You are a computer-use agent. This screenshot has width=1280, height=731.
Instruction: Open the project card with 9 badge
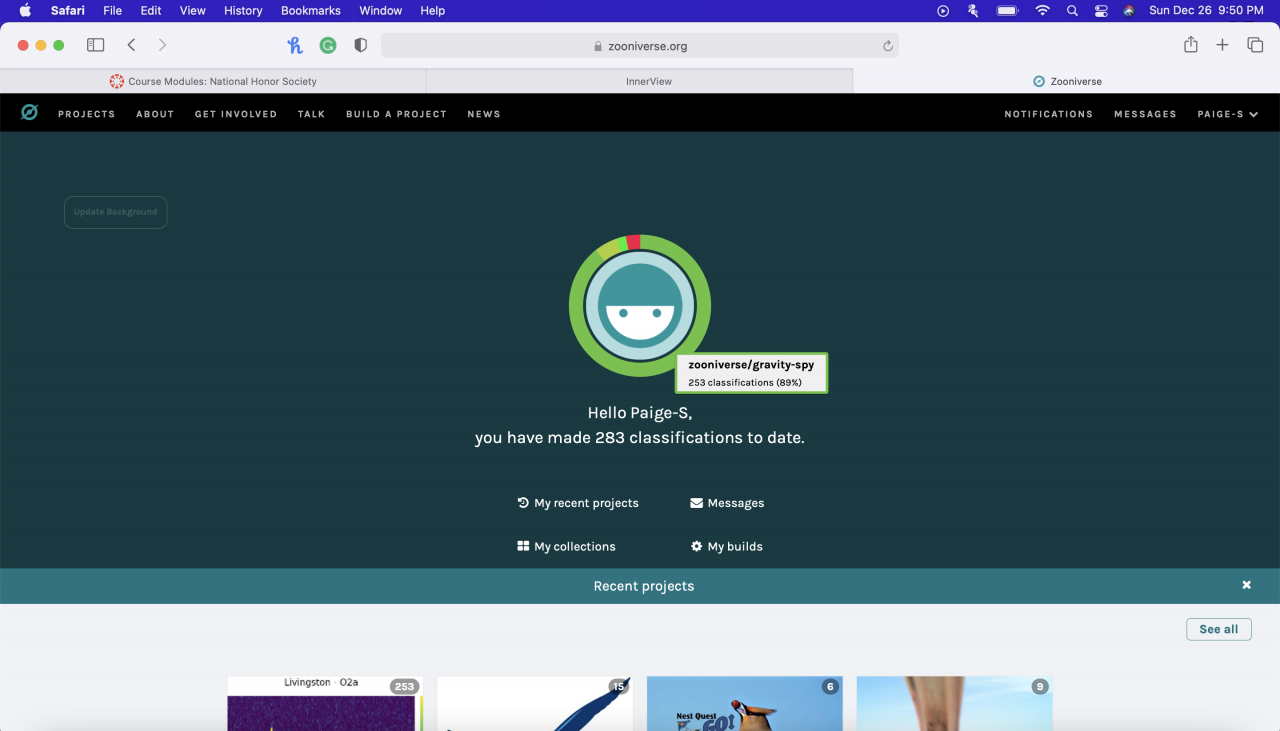coord(955,703)
